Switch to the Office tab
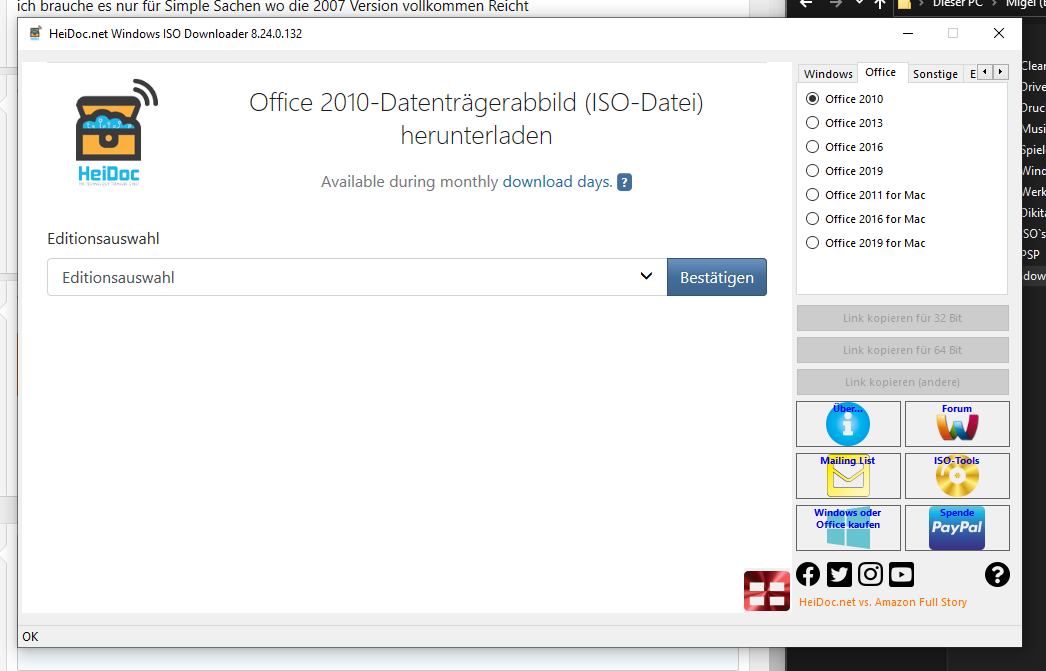This screenshot has height=671, width=1046. (x=881, y=72)
